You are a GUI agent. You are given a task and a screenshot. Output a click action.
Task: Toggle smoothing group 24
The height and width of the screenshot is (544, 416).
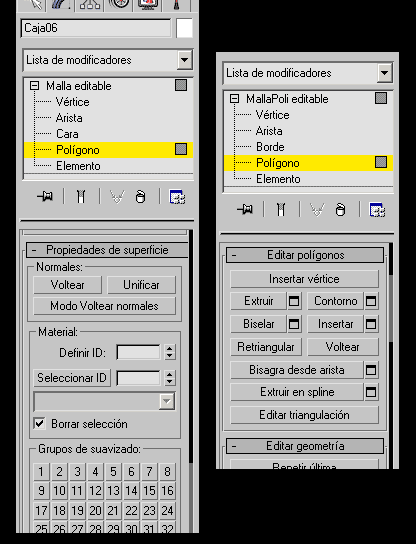167,511
